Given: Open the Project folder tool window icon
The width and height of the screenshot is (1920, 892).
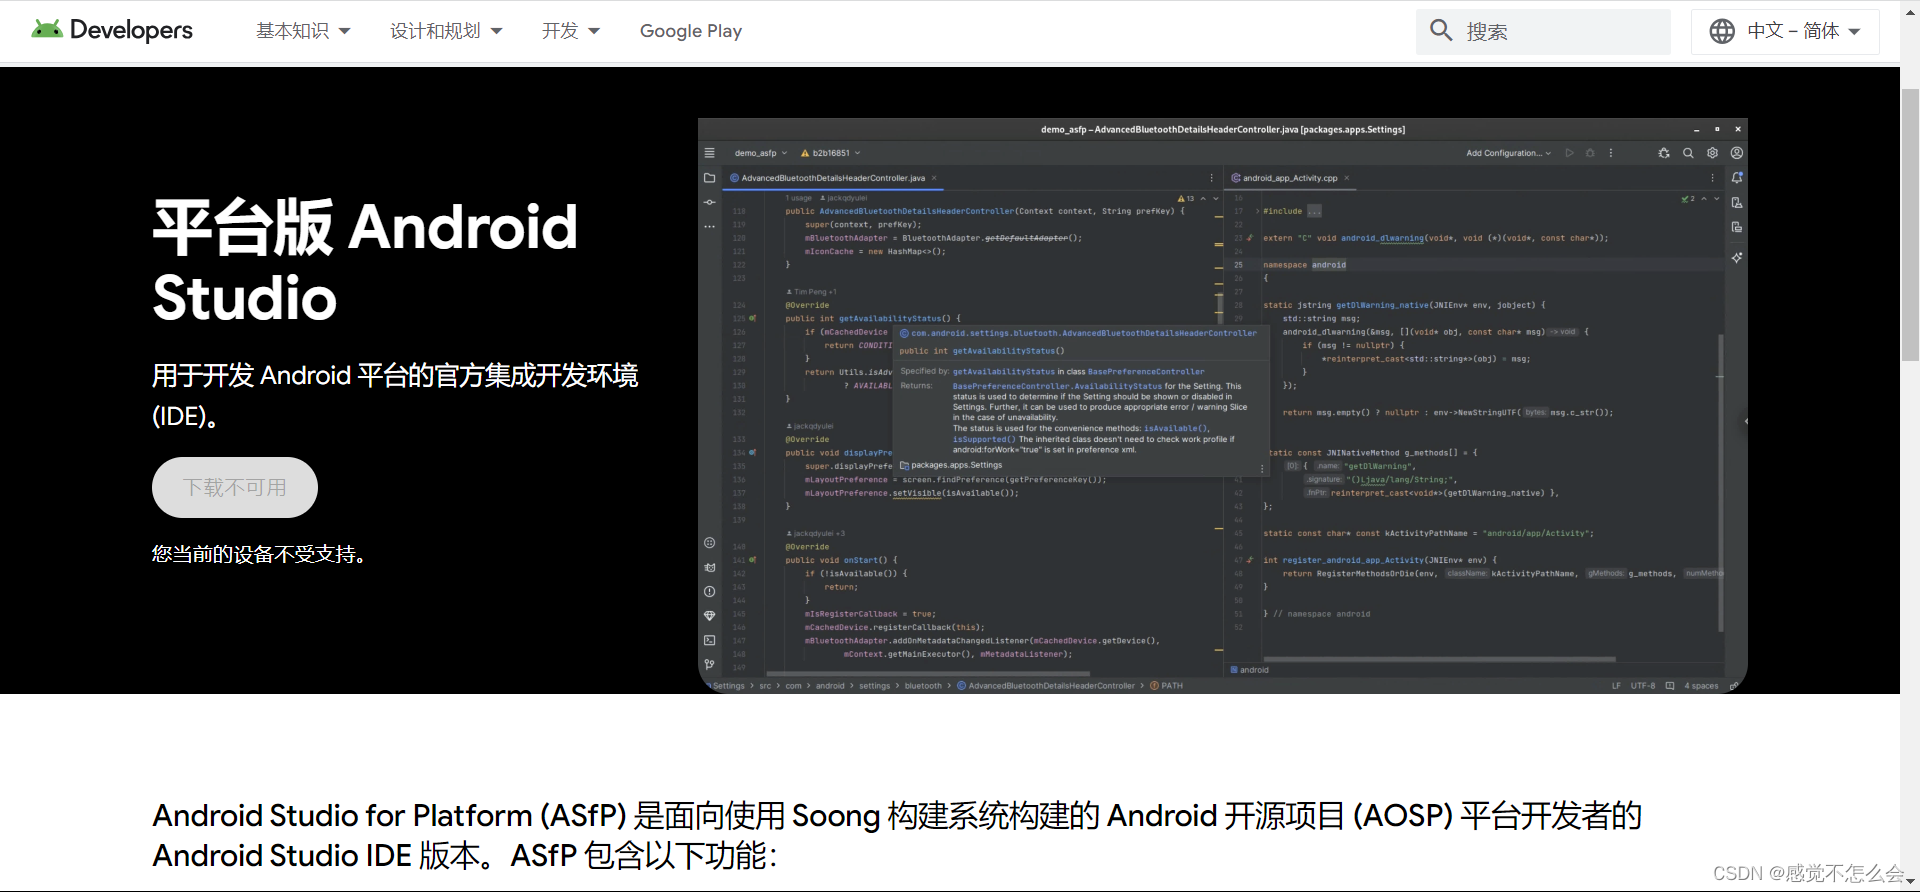Looking at the screenshot, I should point(709,178).
